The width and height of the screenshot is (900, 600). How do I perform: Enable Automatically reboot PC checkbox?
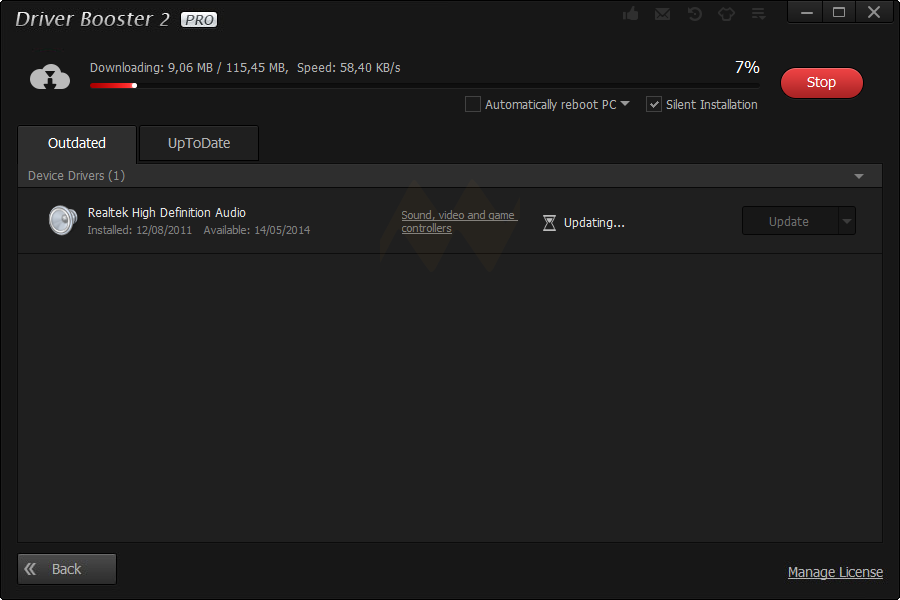472,104
